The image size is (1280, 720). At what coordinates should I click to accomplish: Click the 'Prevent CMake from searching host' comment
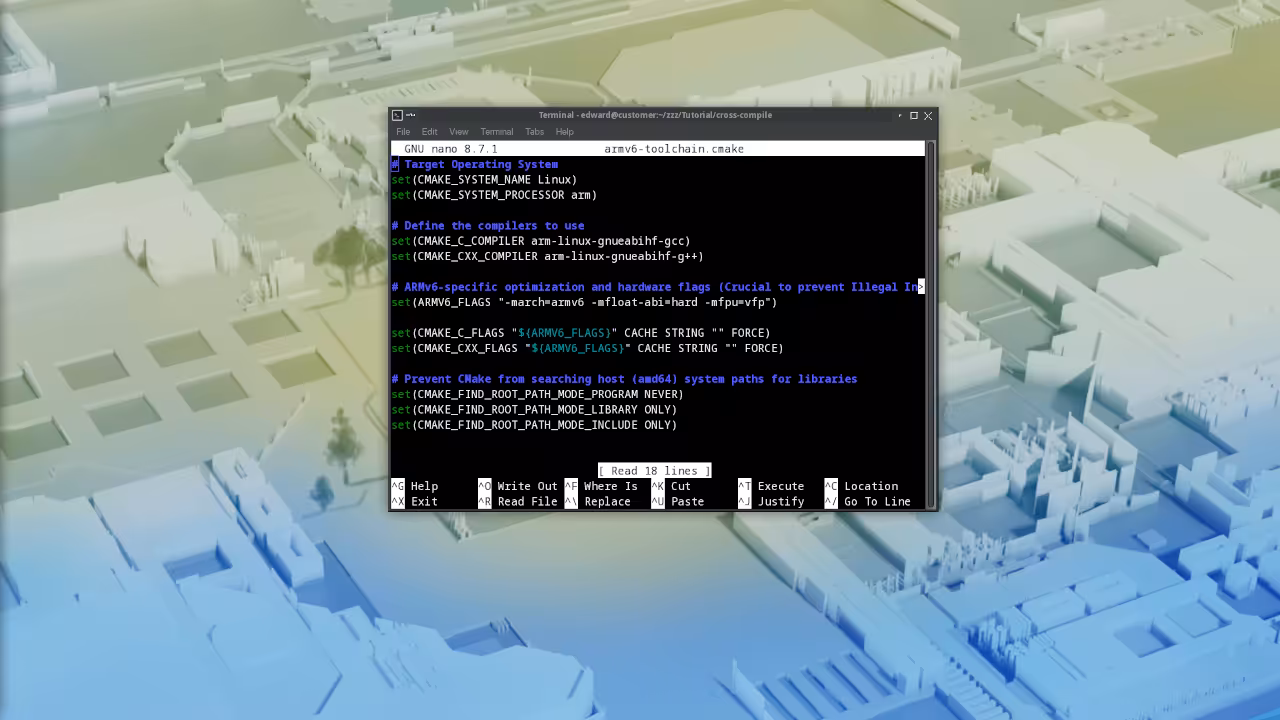click(624, 379)
